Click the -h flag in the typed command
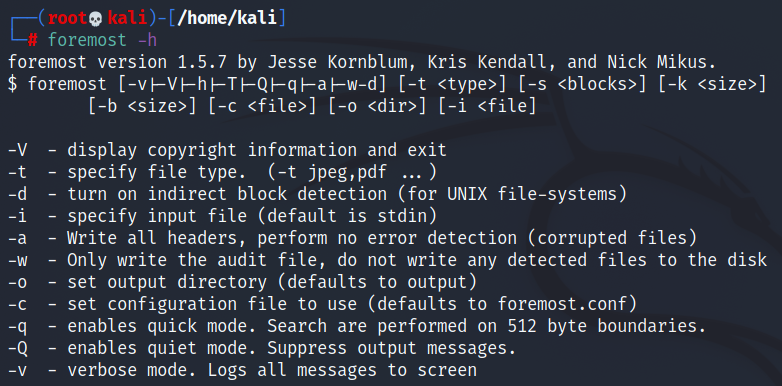 click(x=147, y=40)
